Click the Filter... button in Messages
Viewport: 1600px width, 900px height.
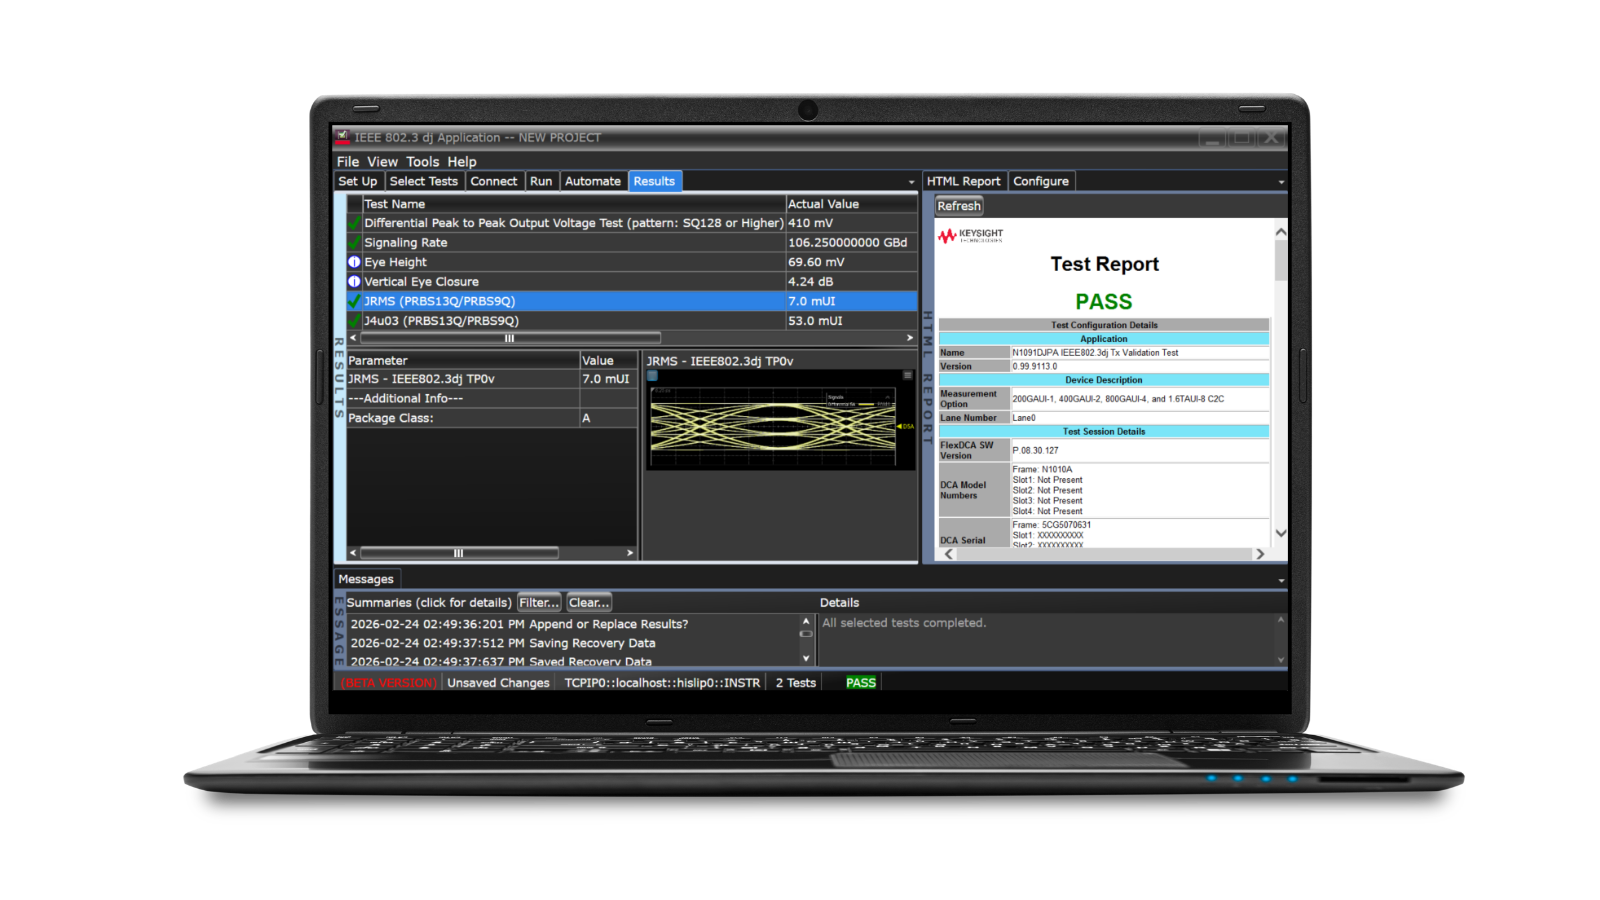click(x=539, y=602)
